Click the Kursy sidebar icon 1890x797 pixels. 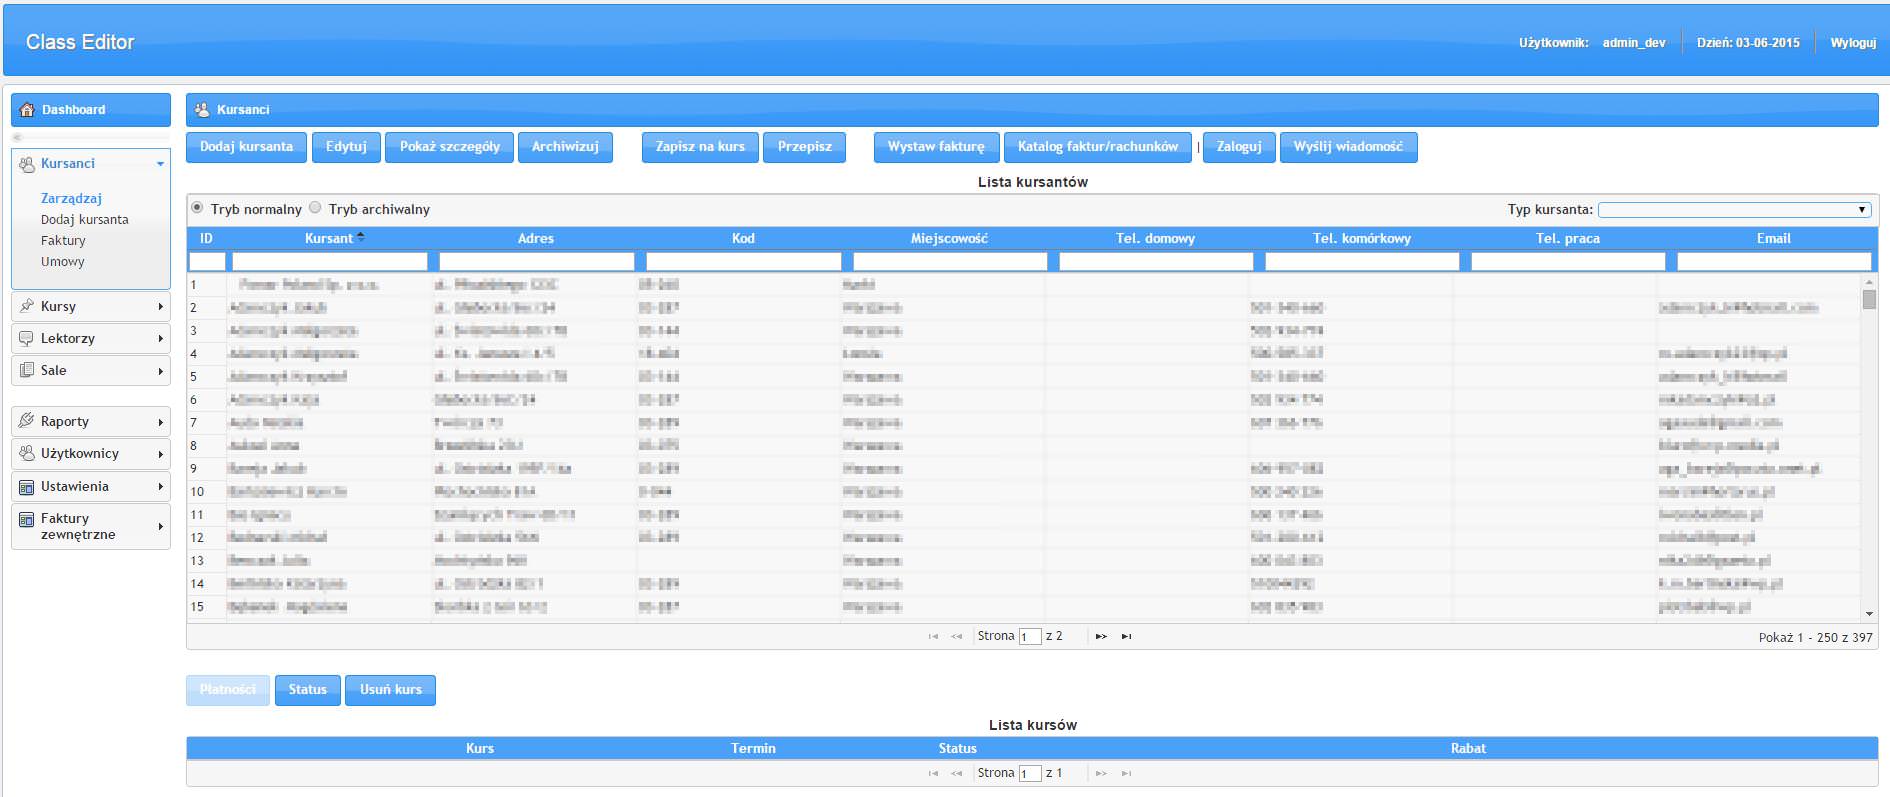click(x=27, y=306)
